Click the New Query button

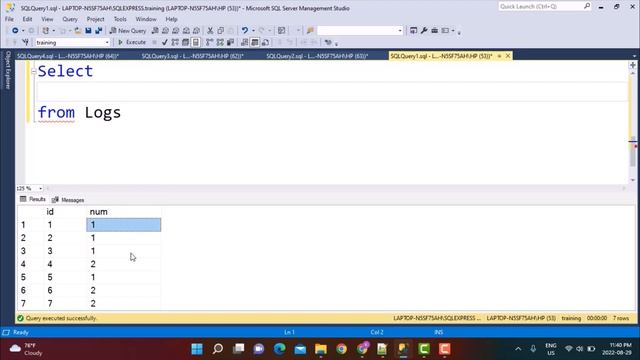128,31
